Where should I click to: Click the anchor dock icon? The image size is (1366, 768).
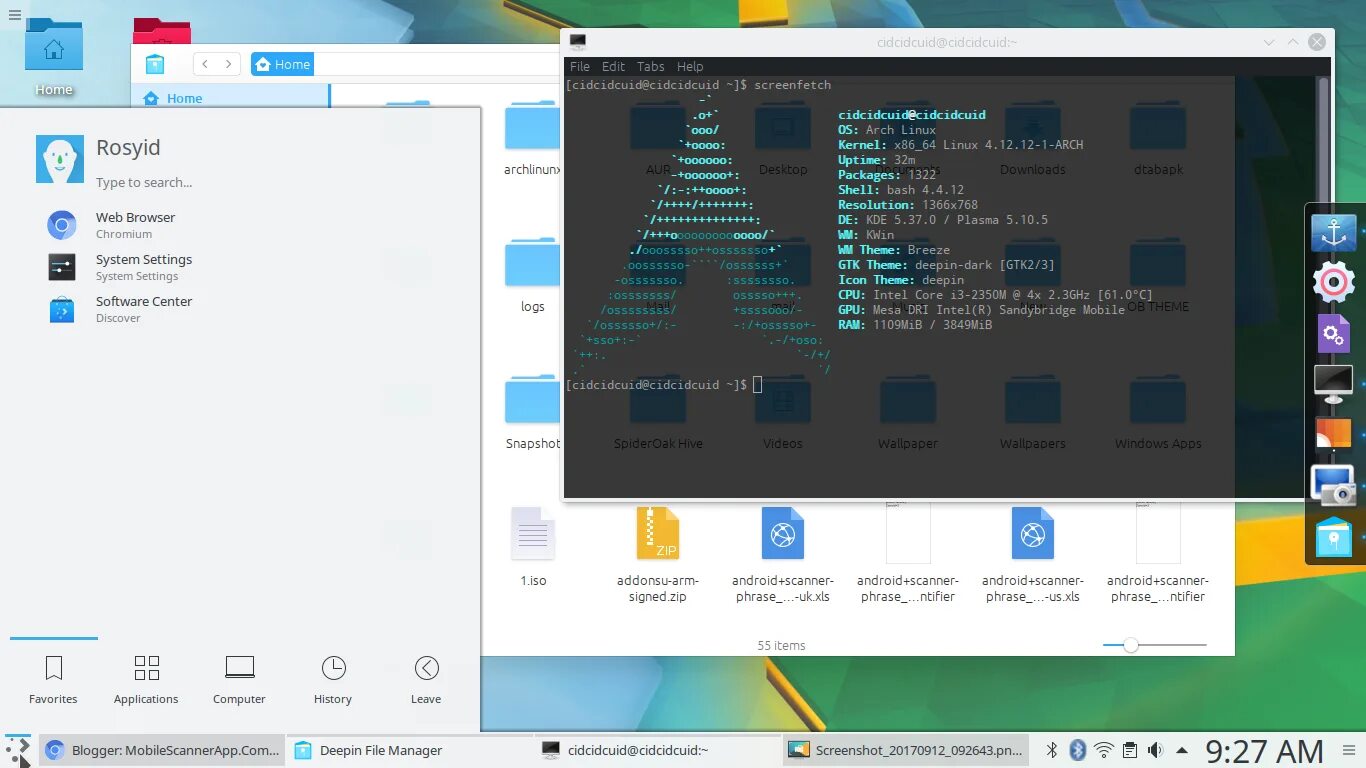pos(1334,233)
